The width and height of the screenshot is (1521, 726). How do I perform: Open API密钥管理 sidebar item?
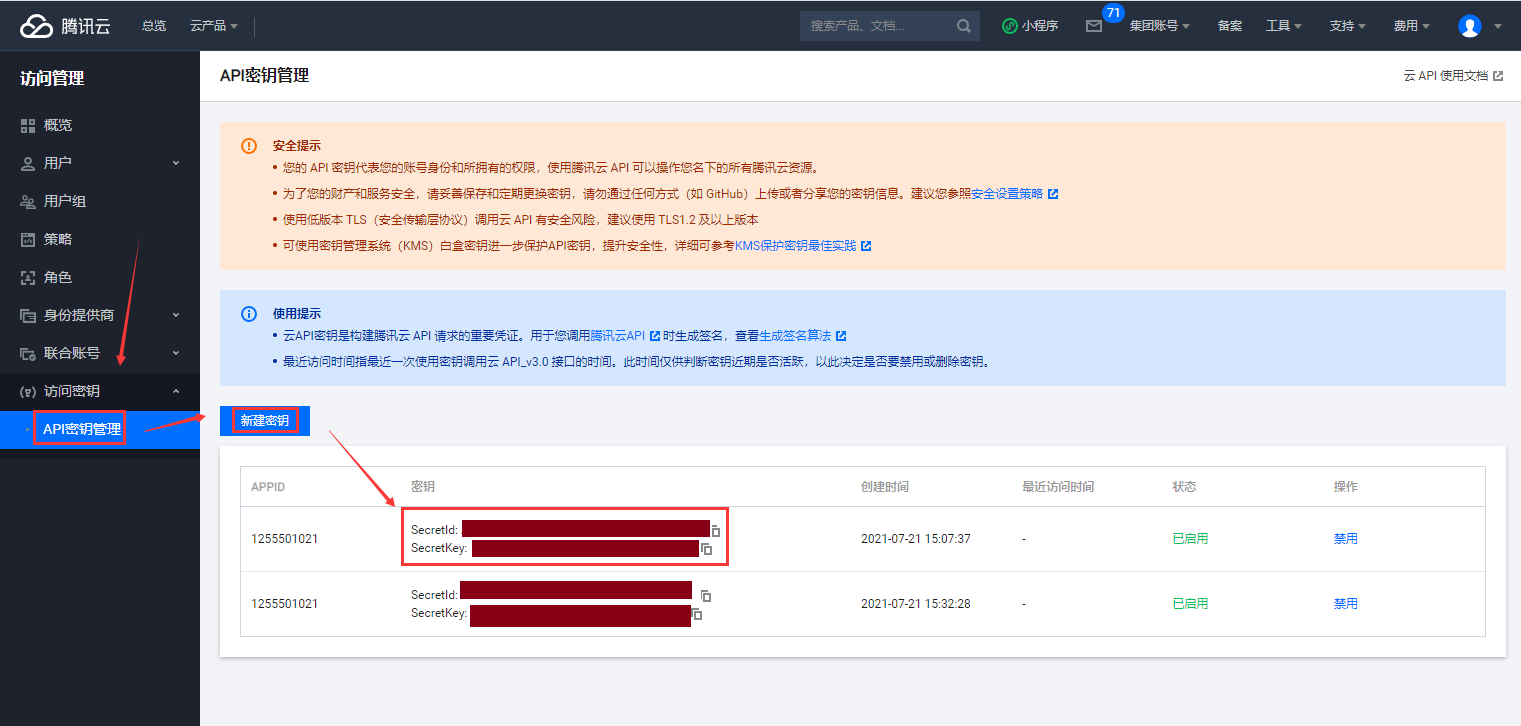[x=81, y=430]
